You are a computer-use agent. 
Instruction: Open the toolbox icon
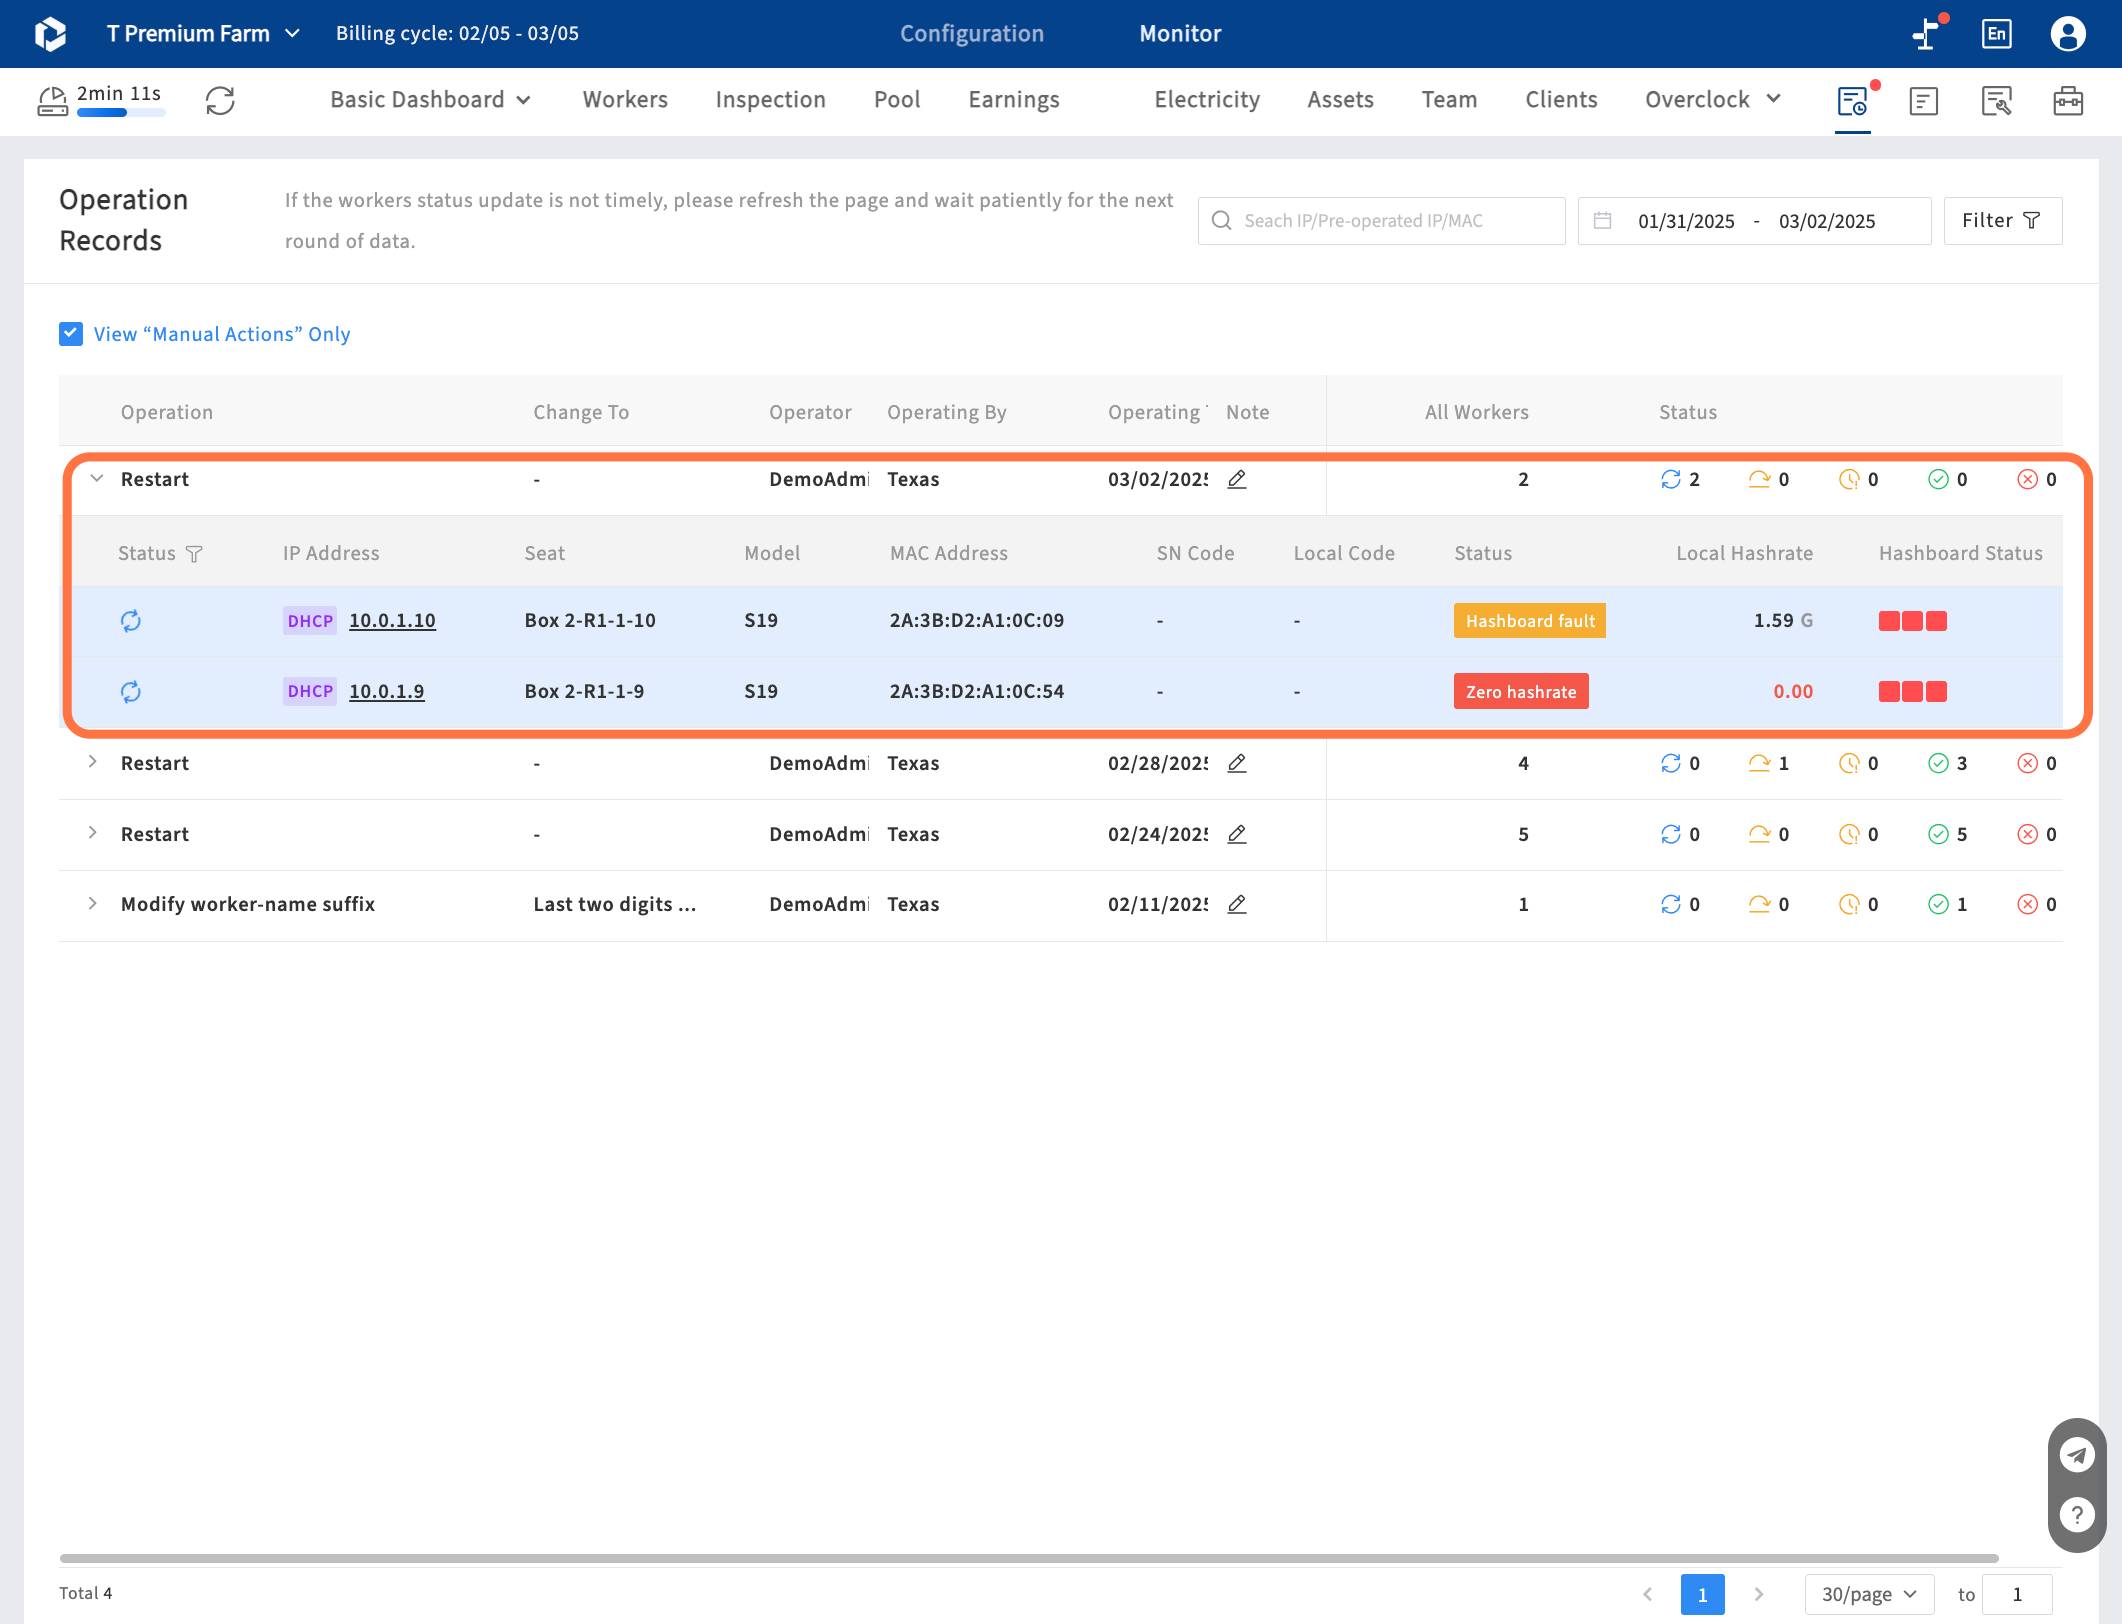pos(2068,101)
